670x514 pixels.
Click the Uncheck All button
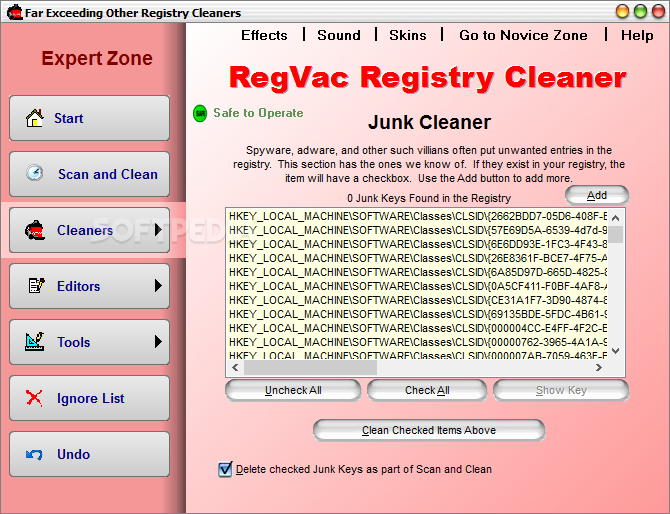pyautogui.click(x=293, y=390)
